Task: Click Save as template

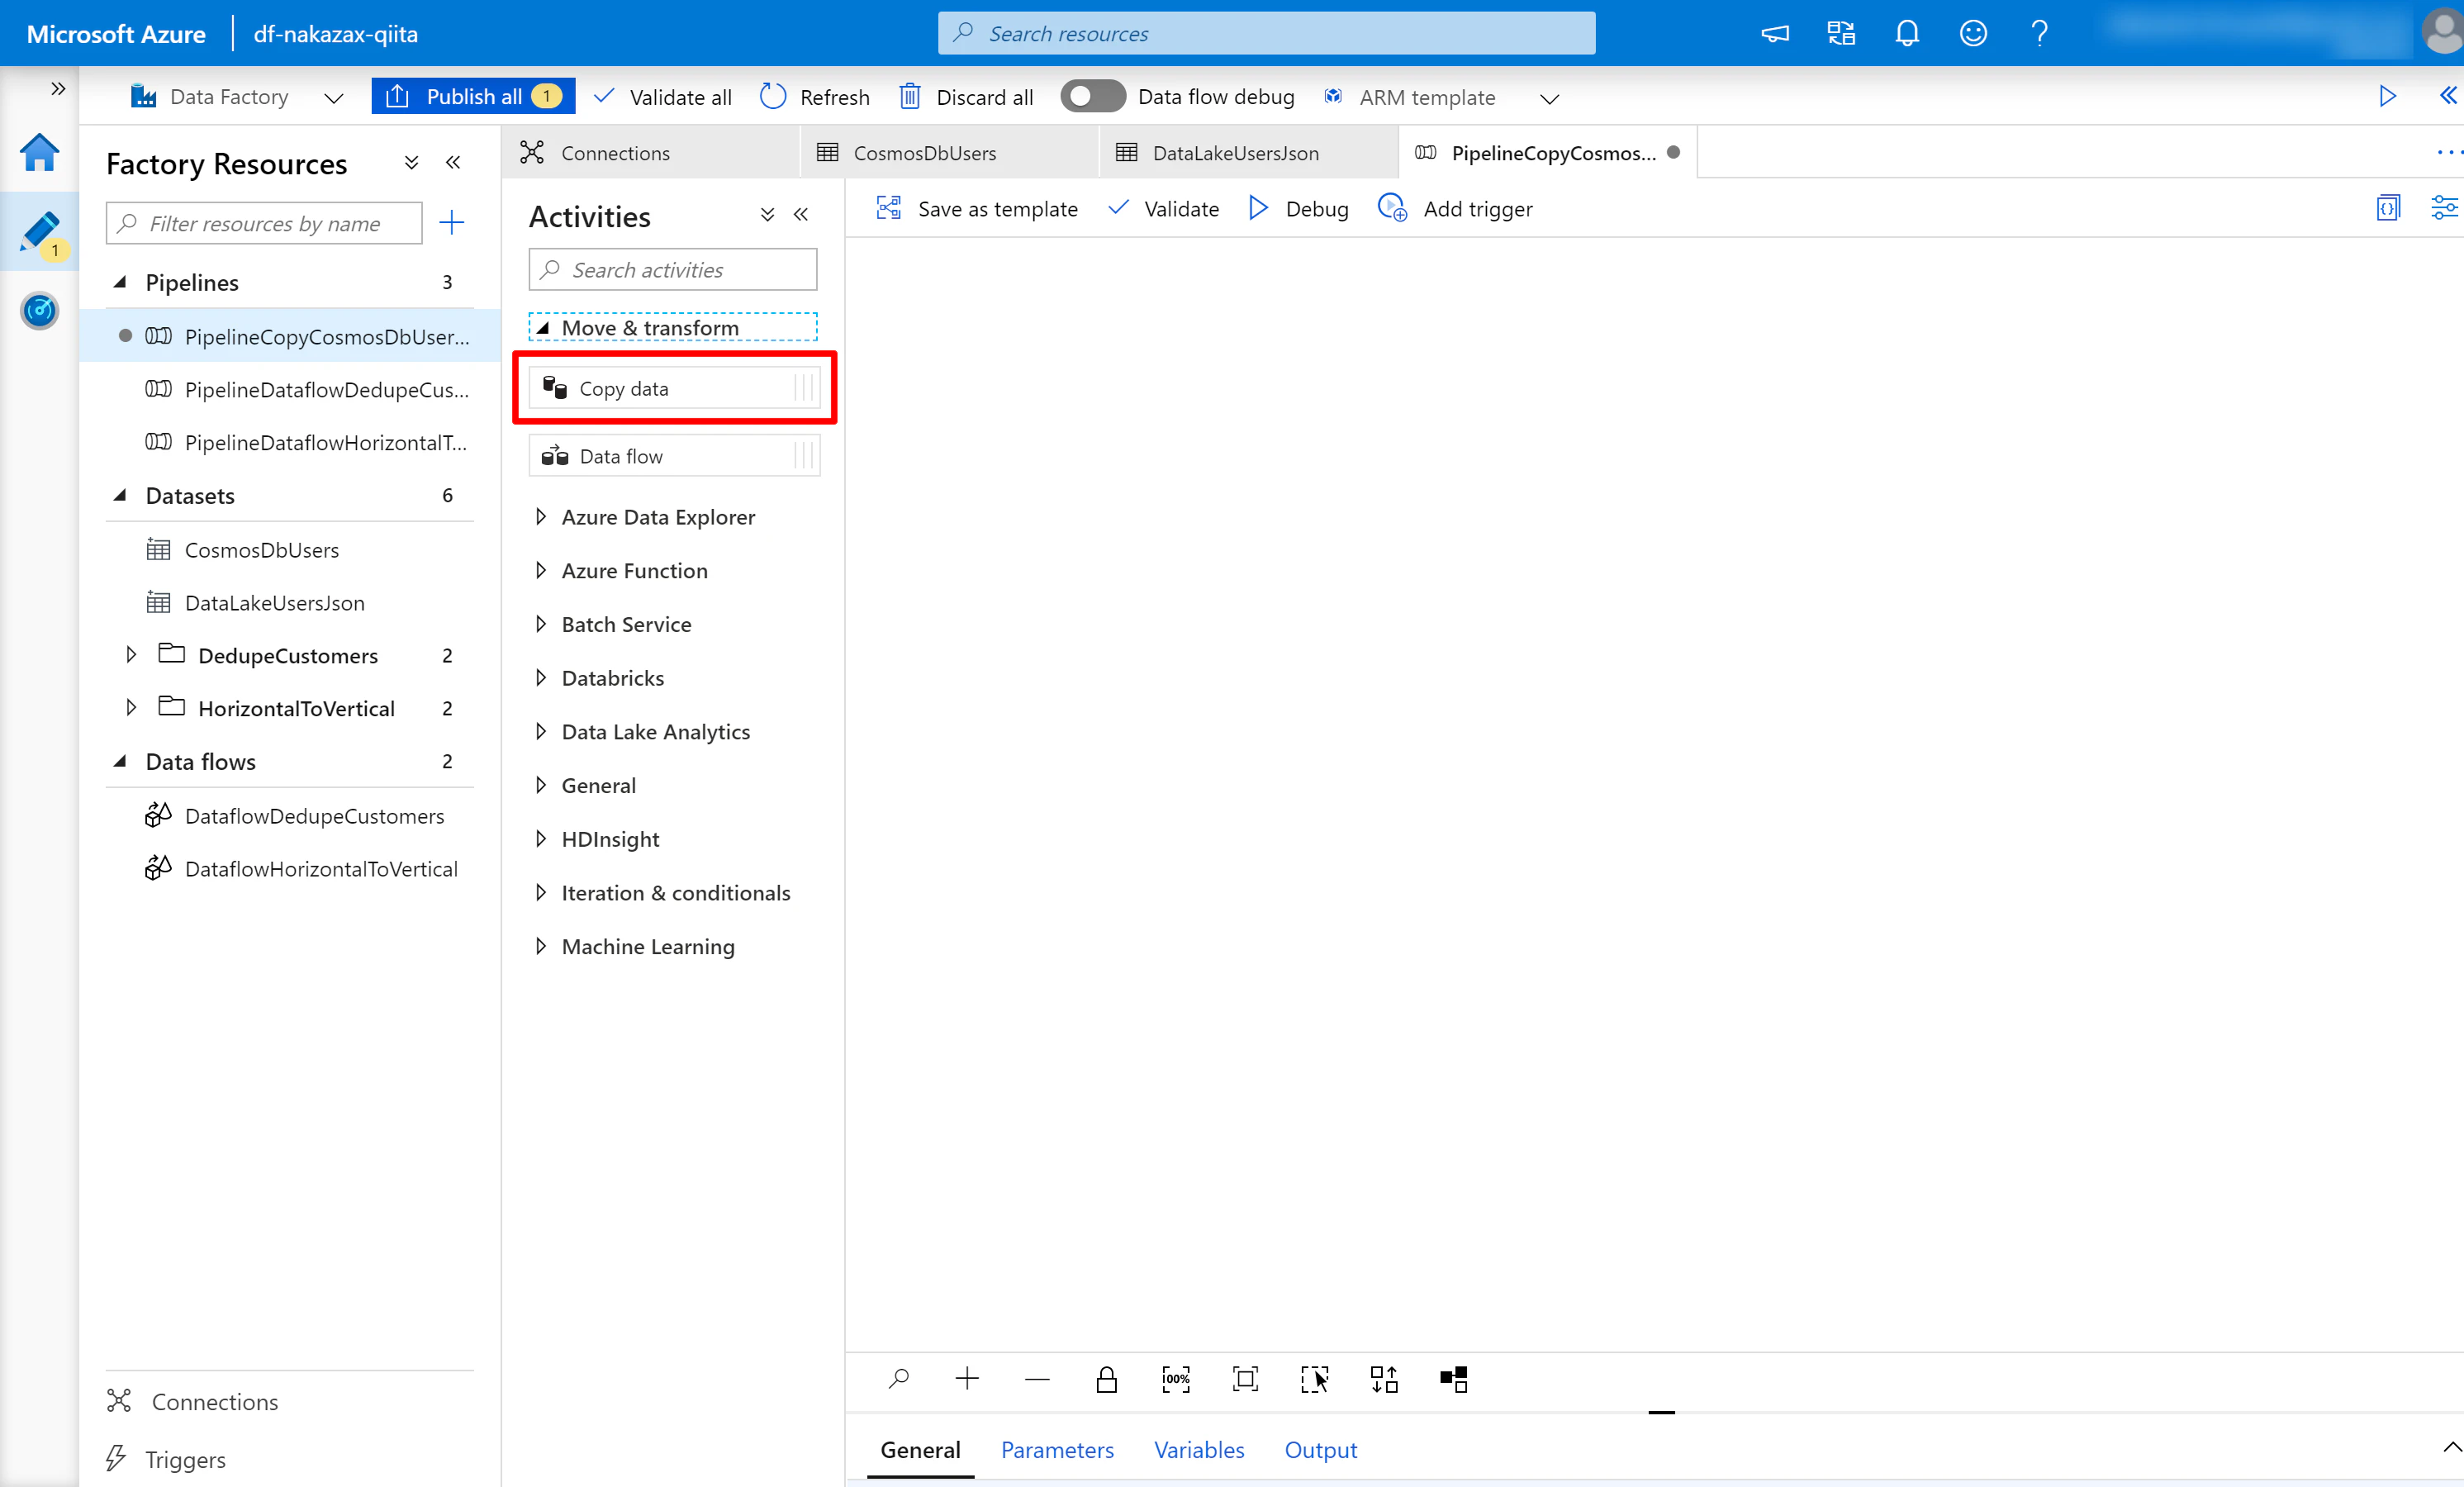Action: click(977, 209)
